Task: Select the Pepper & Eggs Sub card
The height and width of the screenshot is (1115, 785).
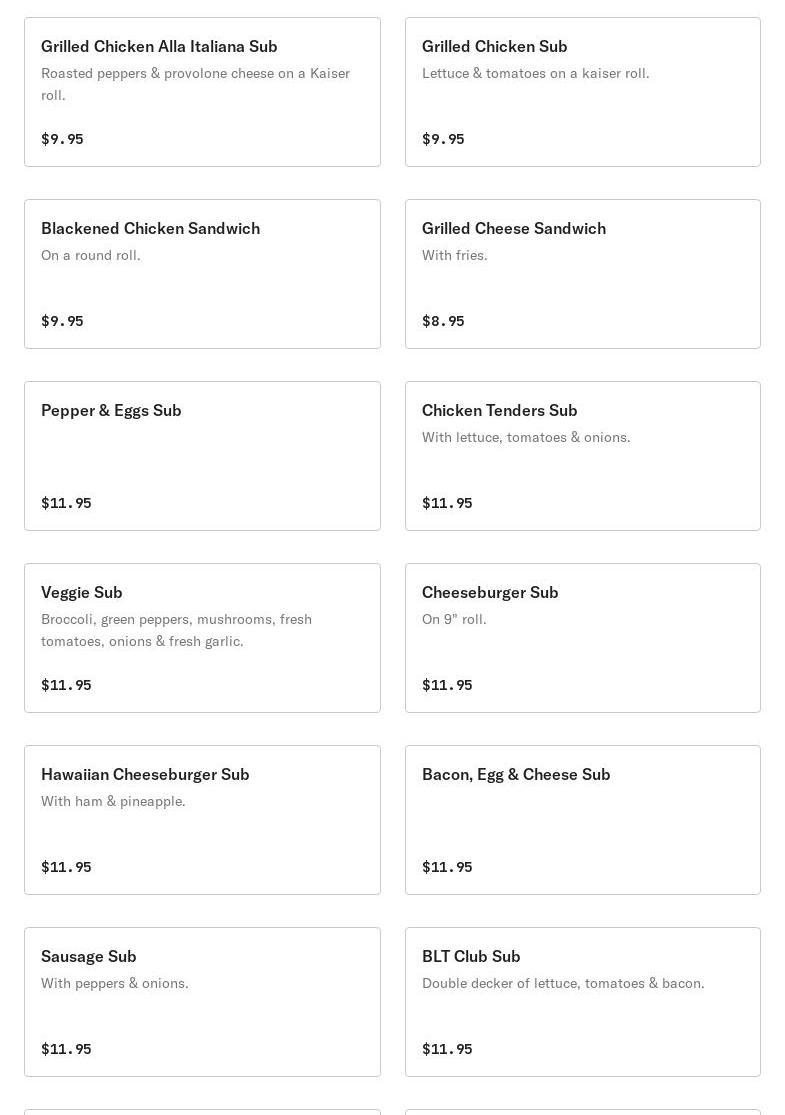Action: click(x=202, y=456)
